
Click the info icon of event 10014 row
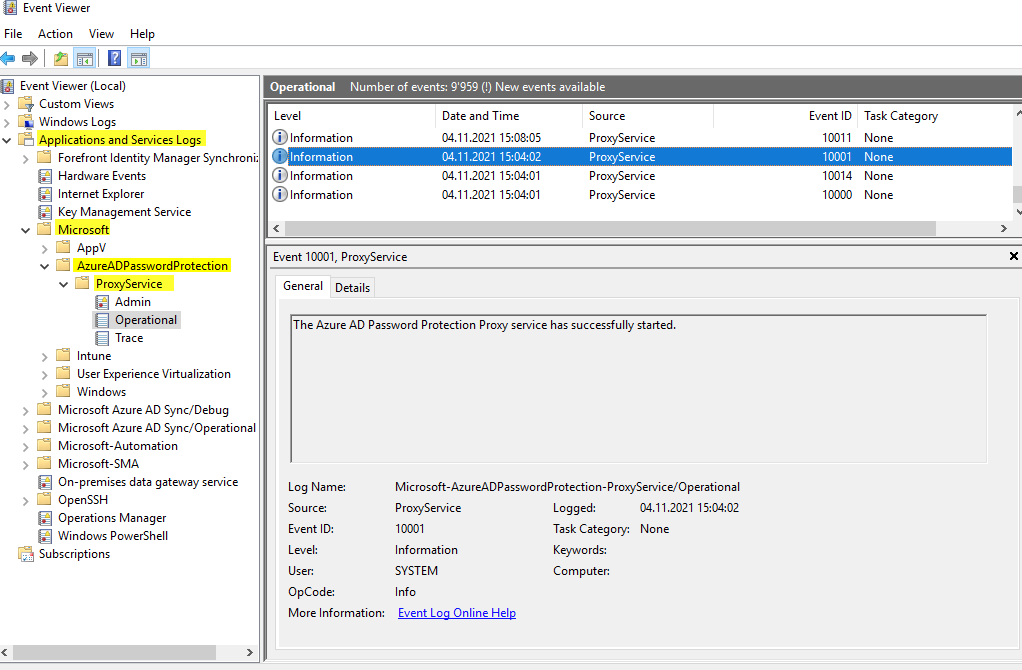(280, 176)
